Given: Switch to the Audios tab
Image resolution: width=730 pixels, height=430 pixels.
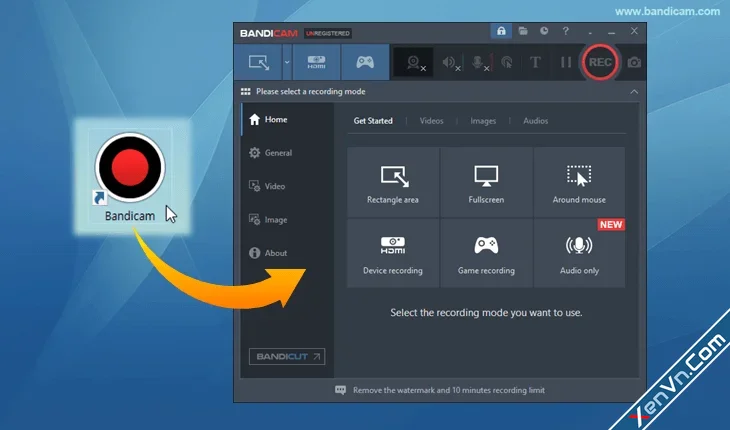Looking at the screenshot, I should point(535,121).
